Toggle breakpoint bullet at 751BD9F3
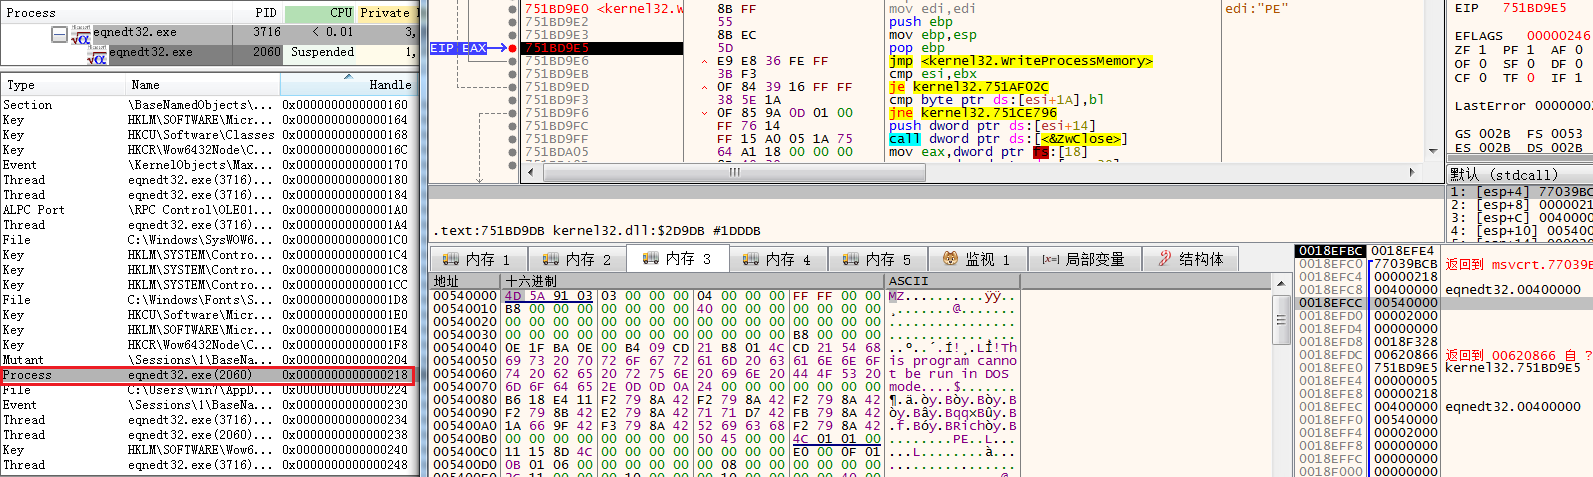The image size is (1593, 477). 513,100
